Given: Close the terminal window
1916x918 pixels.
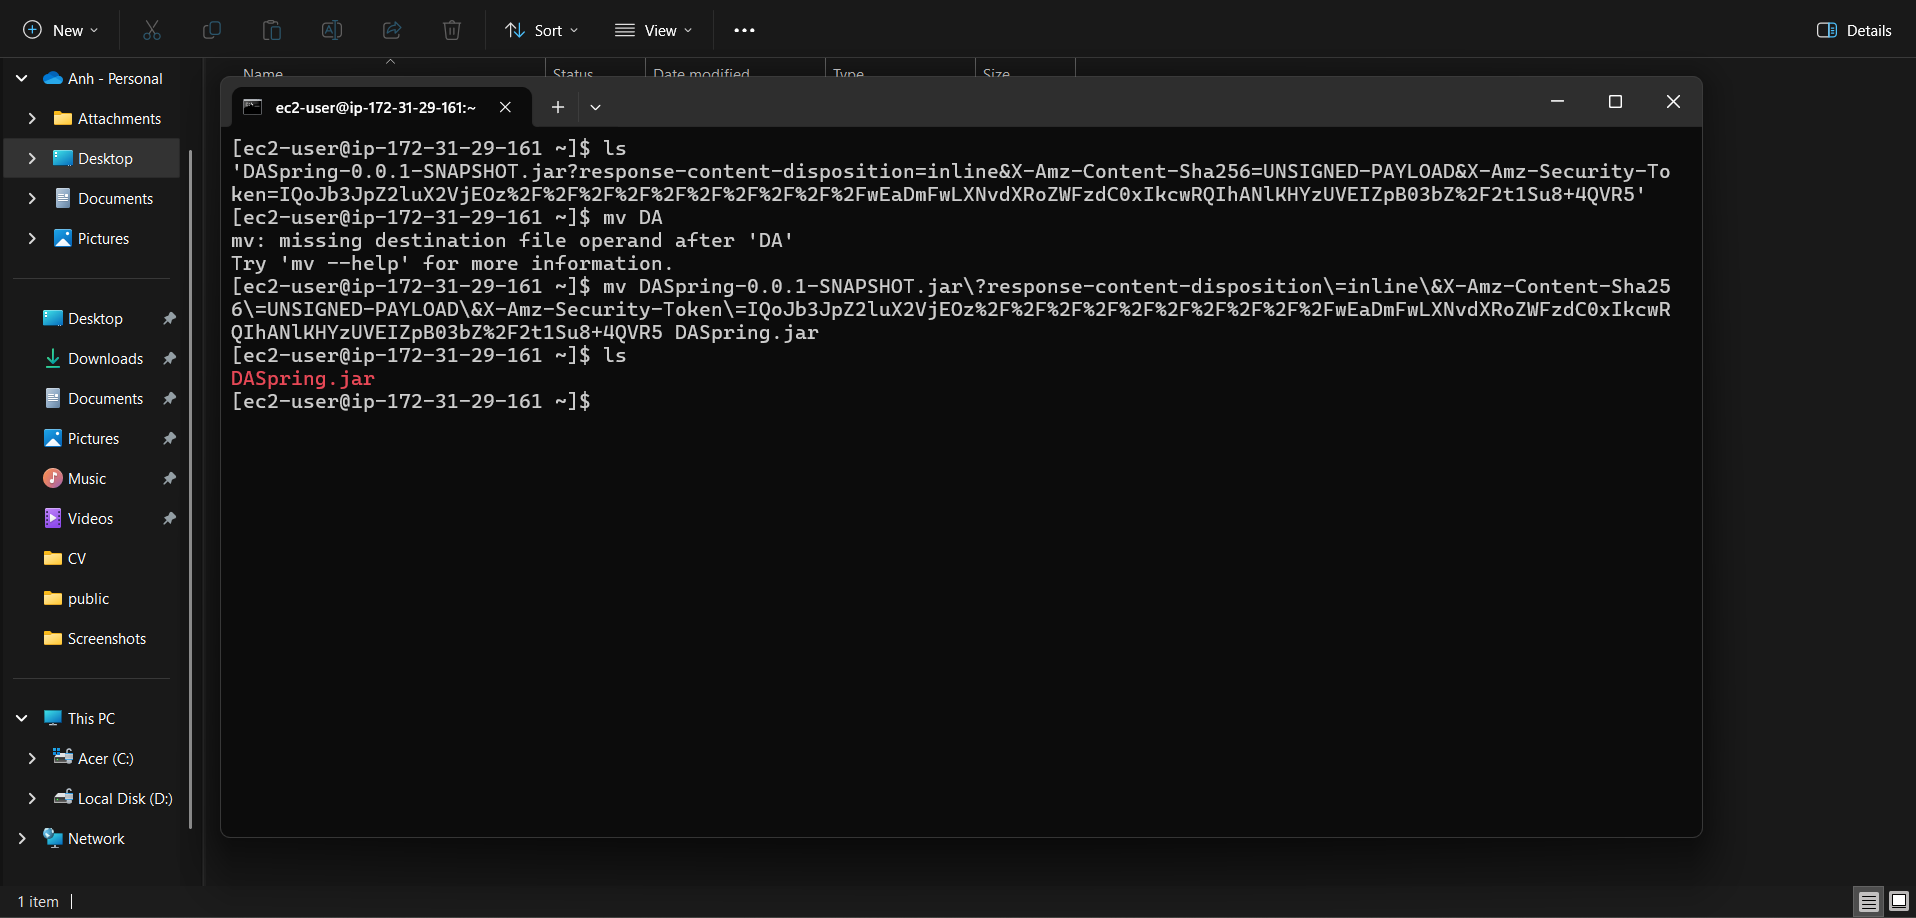Looking at the screenshot, I should 1673,101.
